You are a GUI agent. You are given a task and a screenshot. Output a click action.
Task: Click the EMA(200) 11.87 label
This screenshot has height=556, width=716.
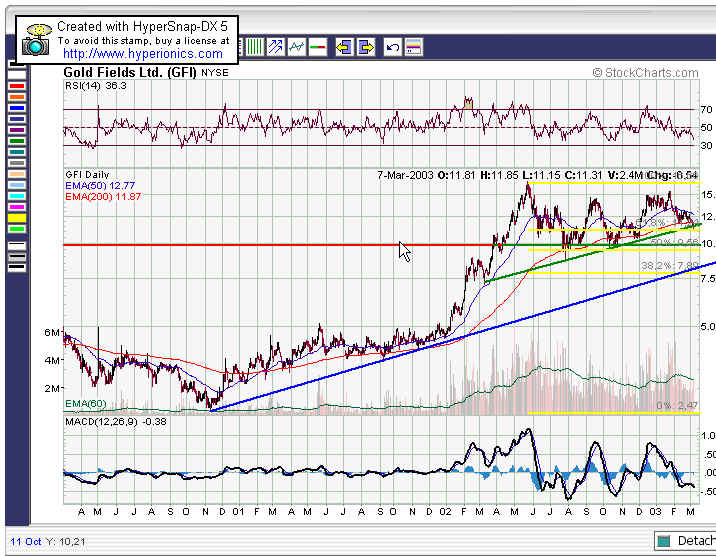103,196
